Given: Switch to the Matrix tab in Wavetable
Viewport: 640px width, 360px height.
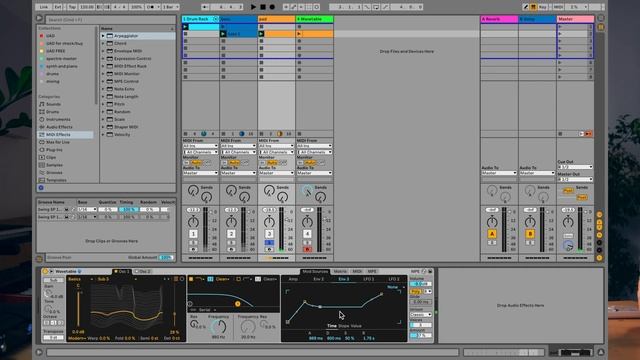Looking at the screenshot, I should (340, 271).
